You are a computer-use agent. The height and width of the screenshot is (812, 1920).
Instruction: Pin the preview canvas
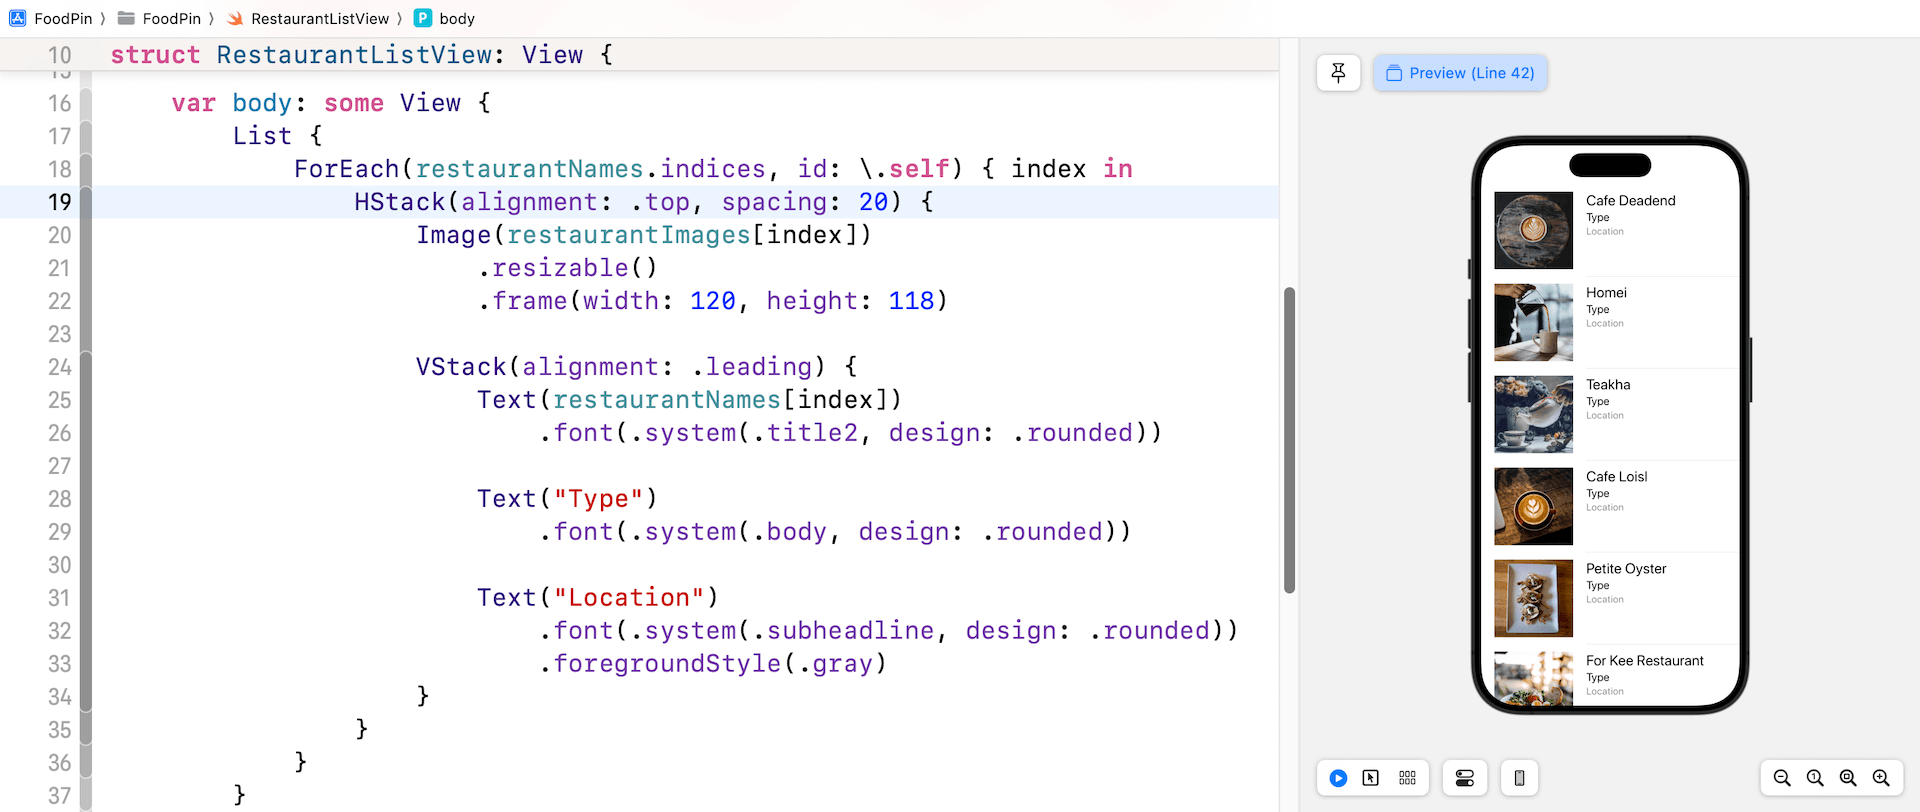[x=1338, y=73]
